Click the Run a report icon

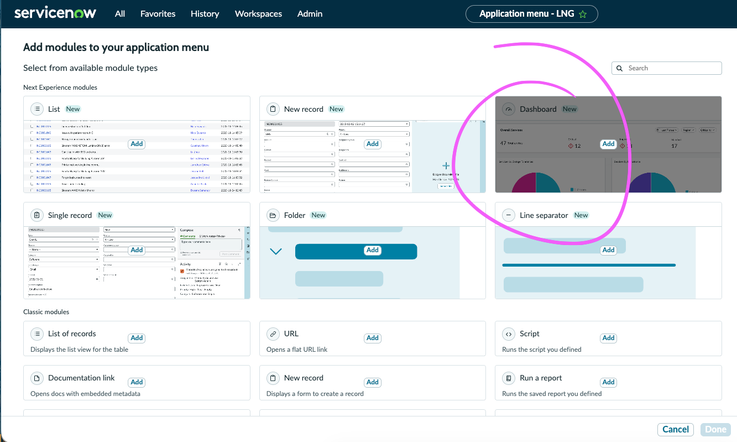509,378
